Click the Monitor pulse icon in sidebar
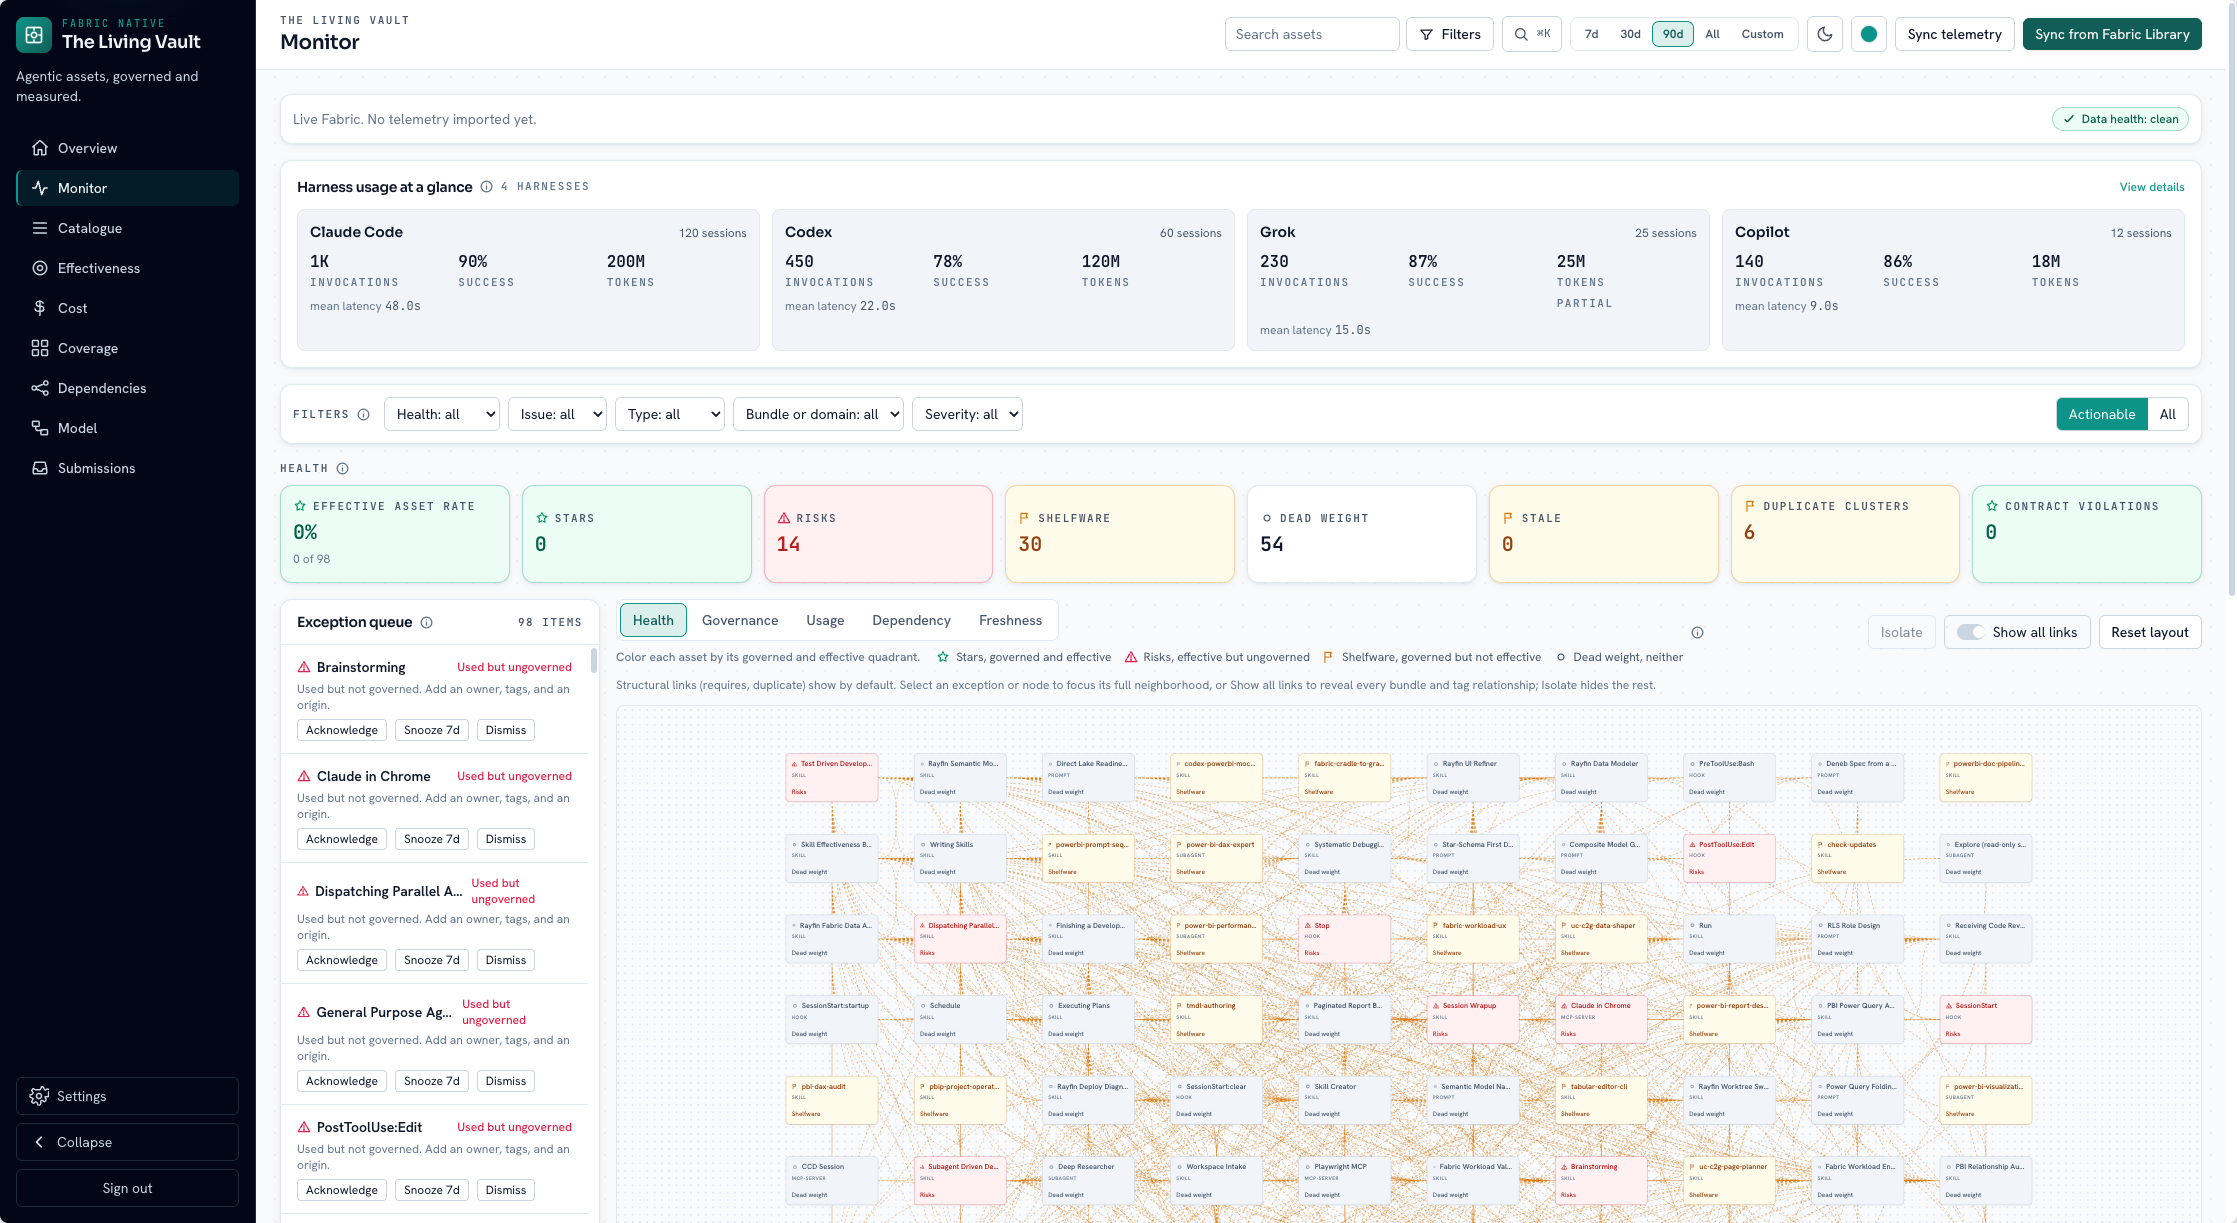 click(x=40, y=188)
